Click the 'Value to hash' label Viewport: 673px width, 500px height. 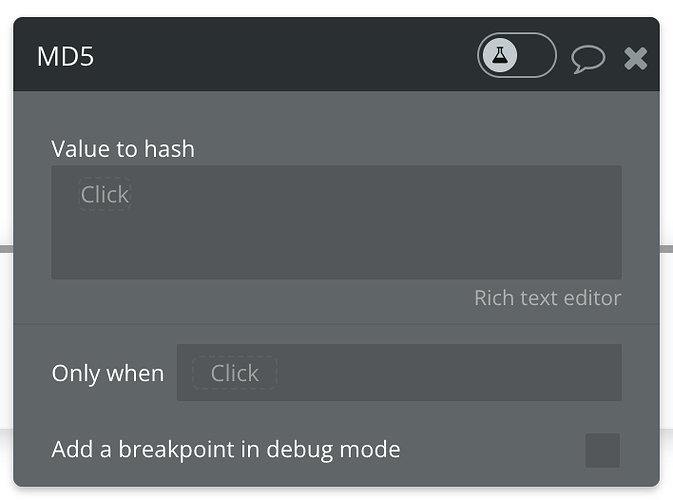click(123, 149)
